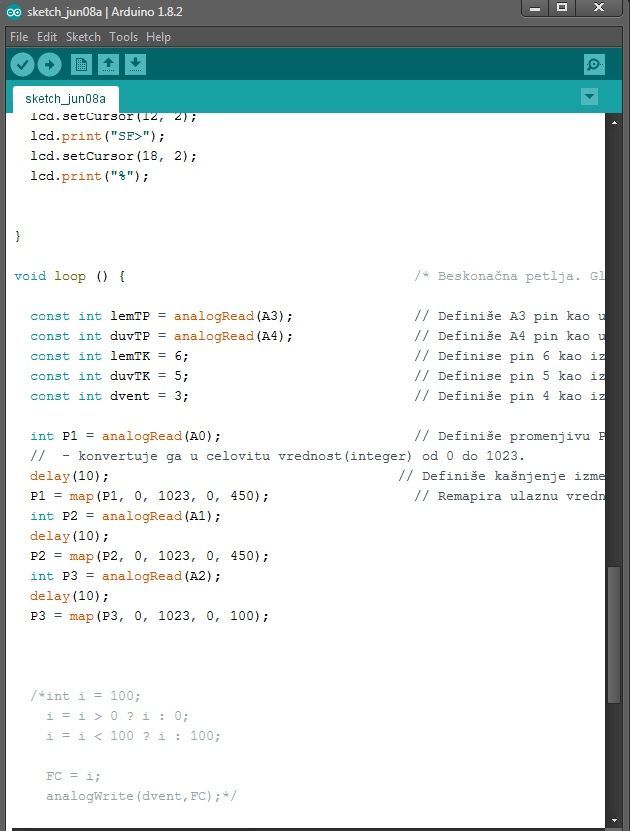Minimize the Arduino window
Viewport: 630px width, 831px height.
533,8
